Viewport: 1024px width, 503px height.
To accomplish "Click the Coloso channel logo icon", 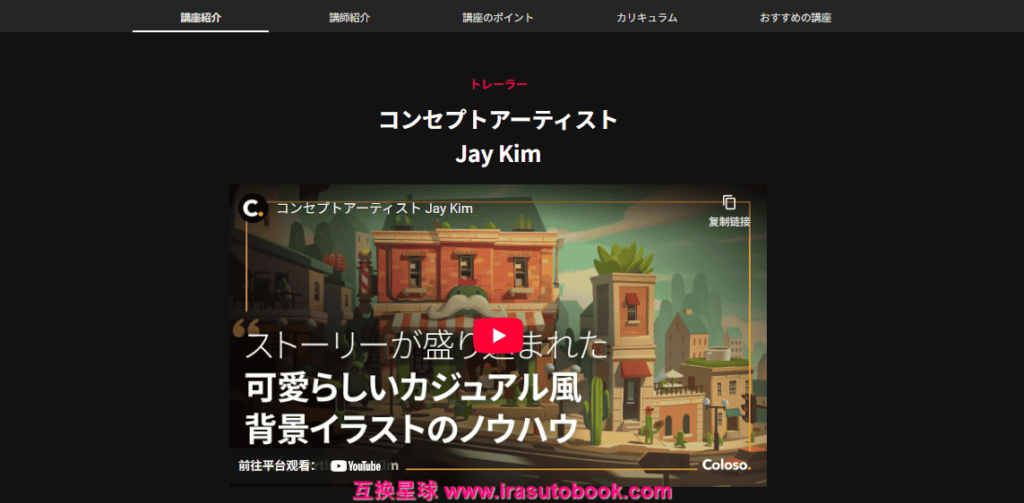I will (254, 208).
